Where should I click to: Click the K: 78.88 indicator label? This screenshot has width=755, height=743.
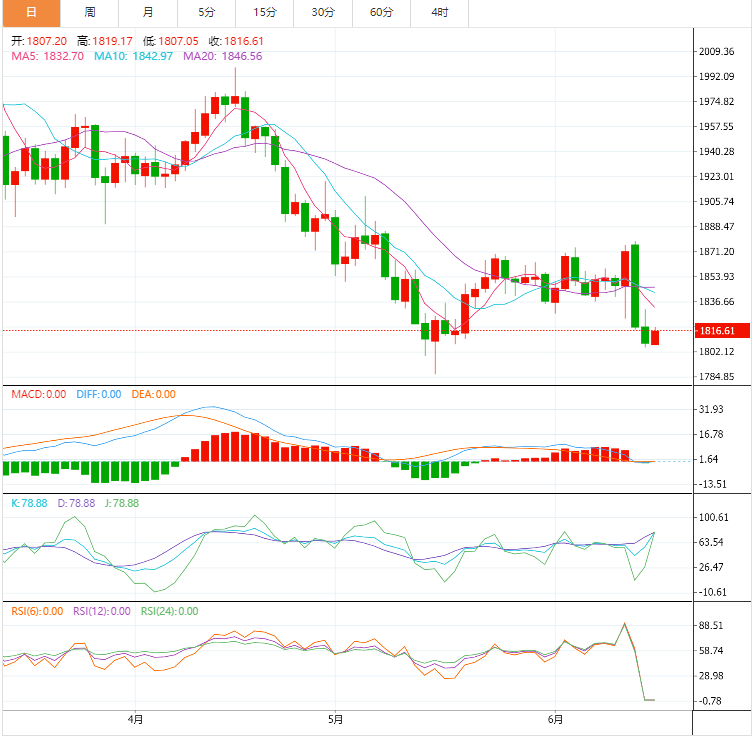29,503
